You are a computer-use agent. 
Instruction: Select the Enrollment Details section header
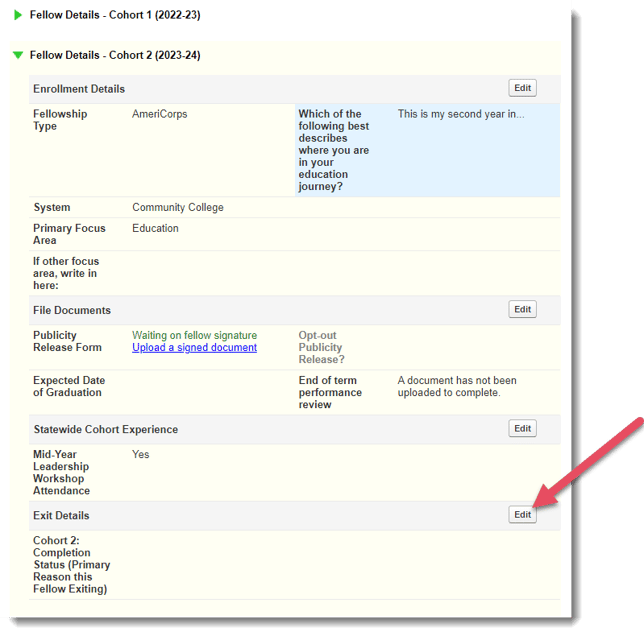click(x=79, y=89)
